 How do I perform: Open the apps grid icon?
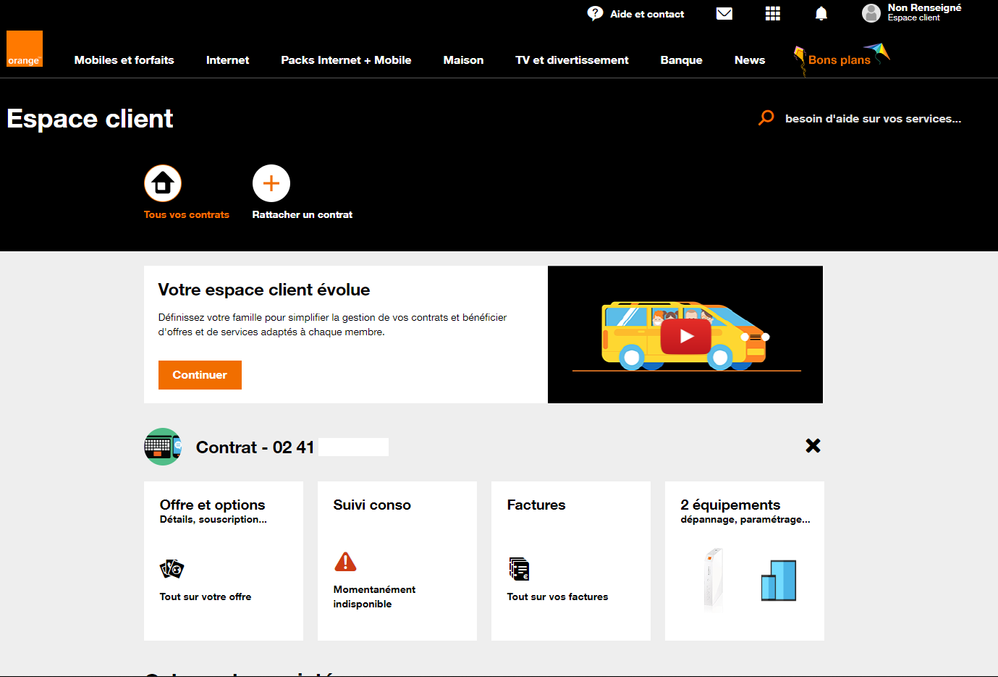coord(772,14)
